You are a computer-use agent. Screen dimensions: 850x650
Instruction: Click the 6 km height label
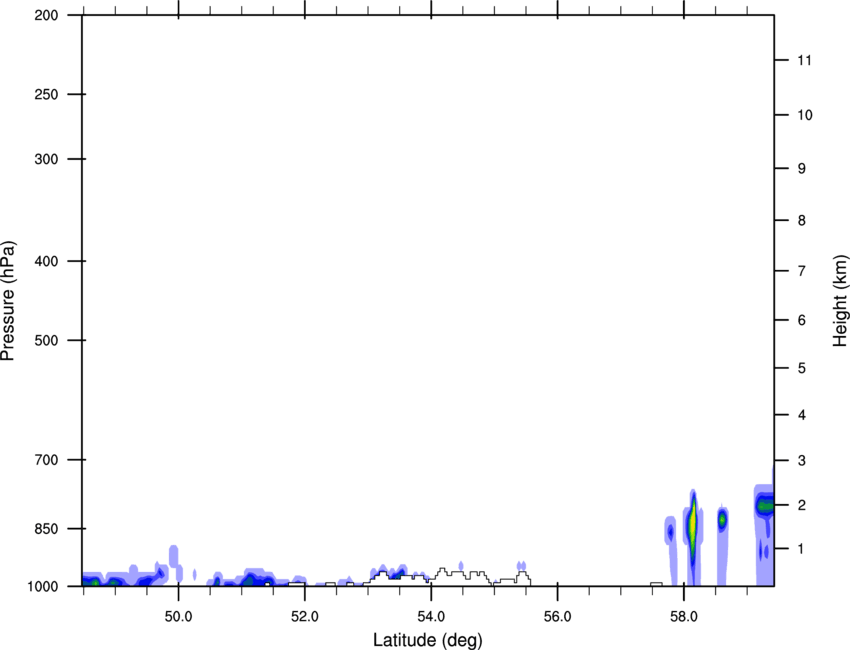(802, 320)
